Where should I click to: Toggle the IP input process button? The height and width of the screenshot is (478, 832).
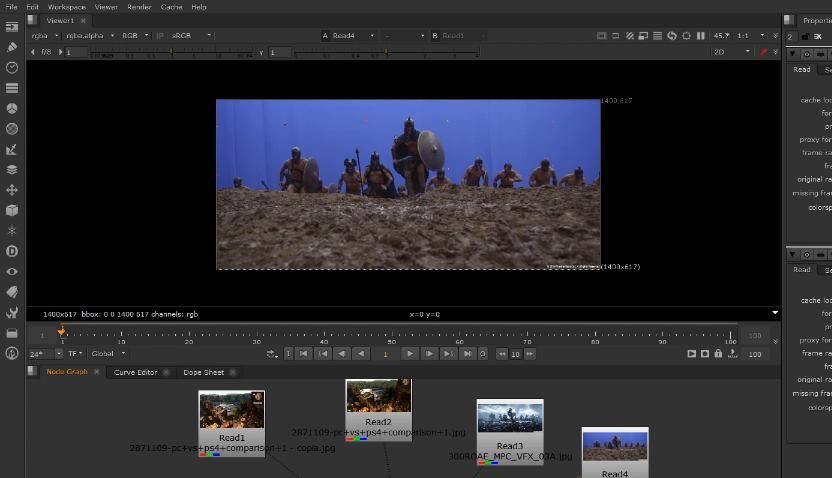point(160,36)
